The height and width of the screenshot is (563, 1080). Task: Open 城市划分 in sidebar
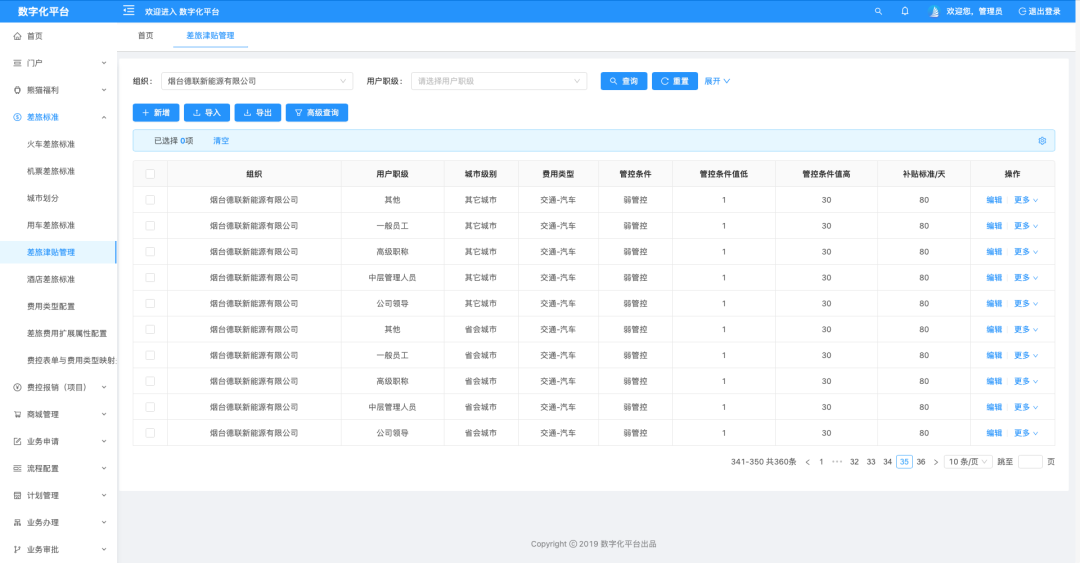click(43, 198)
